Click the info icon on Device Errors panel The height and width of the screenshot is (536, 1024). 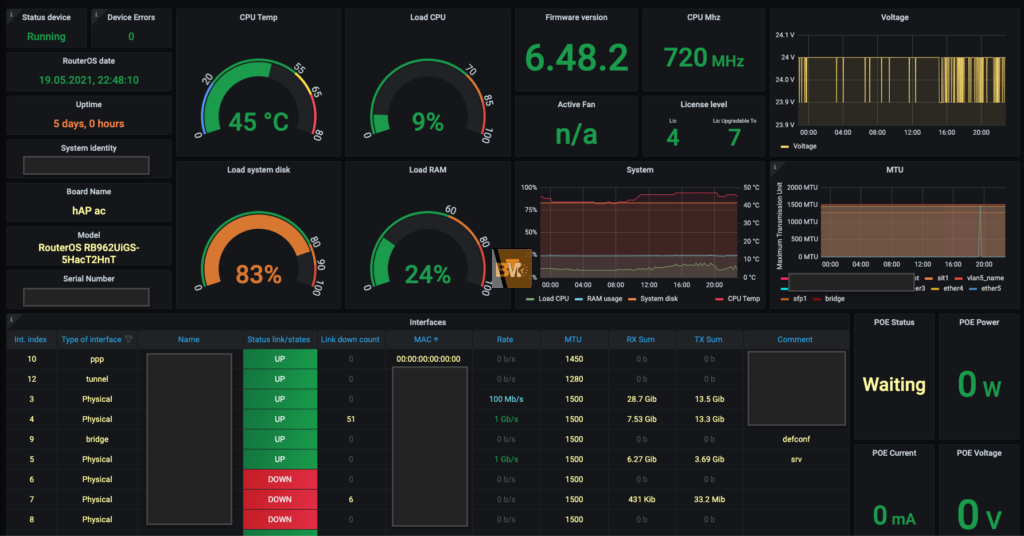tap(96, 14)
